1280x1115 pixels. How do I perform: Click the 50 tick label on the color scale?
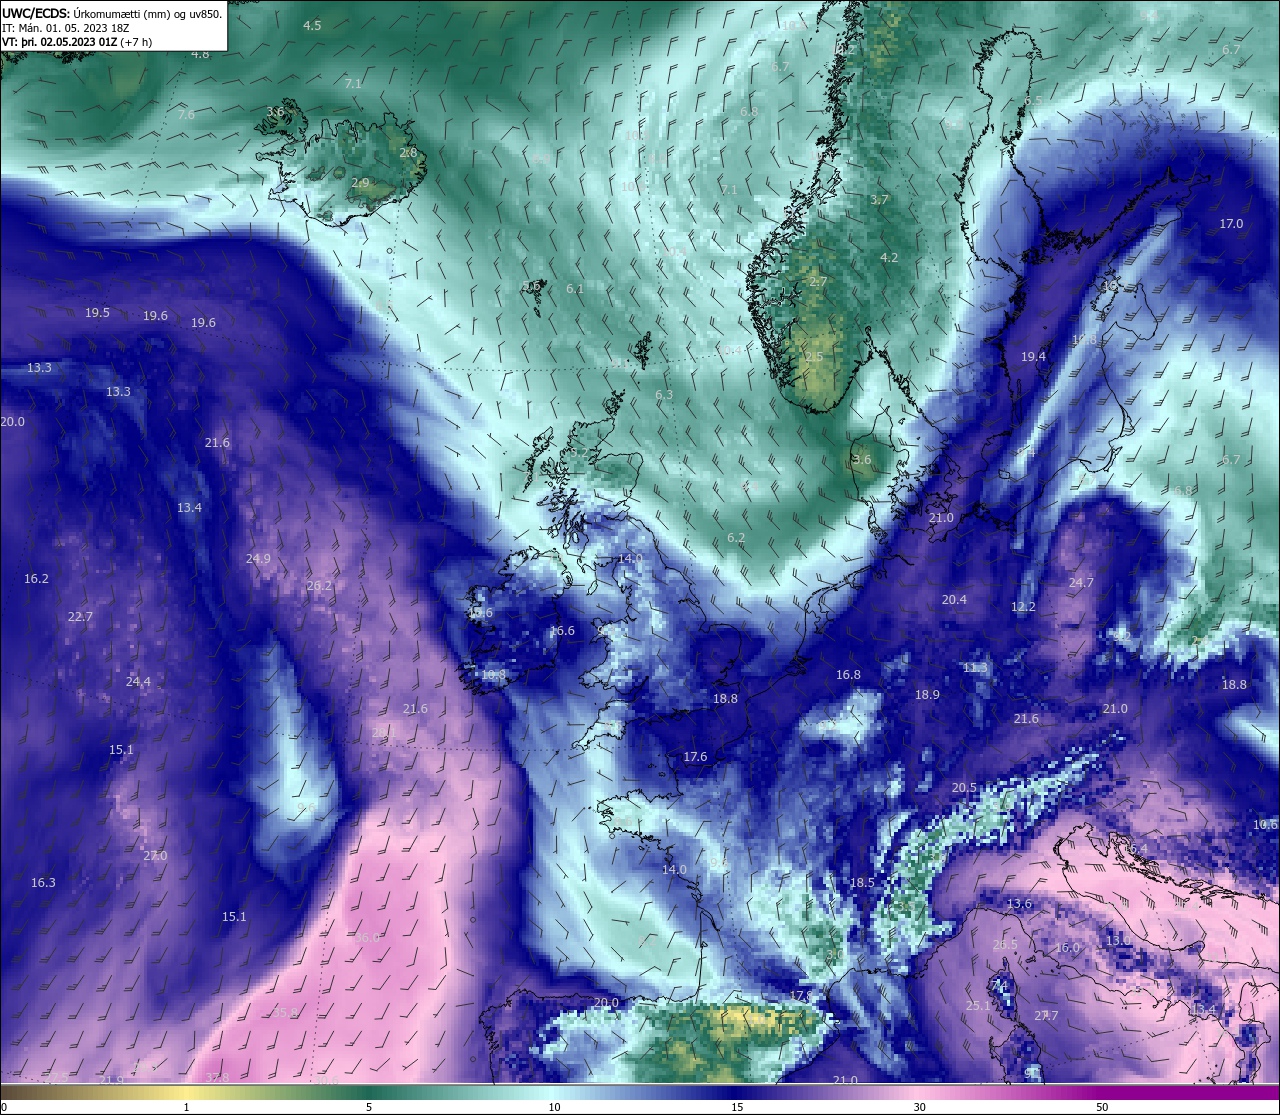coord(1102,1107)
